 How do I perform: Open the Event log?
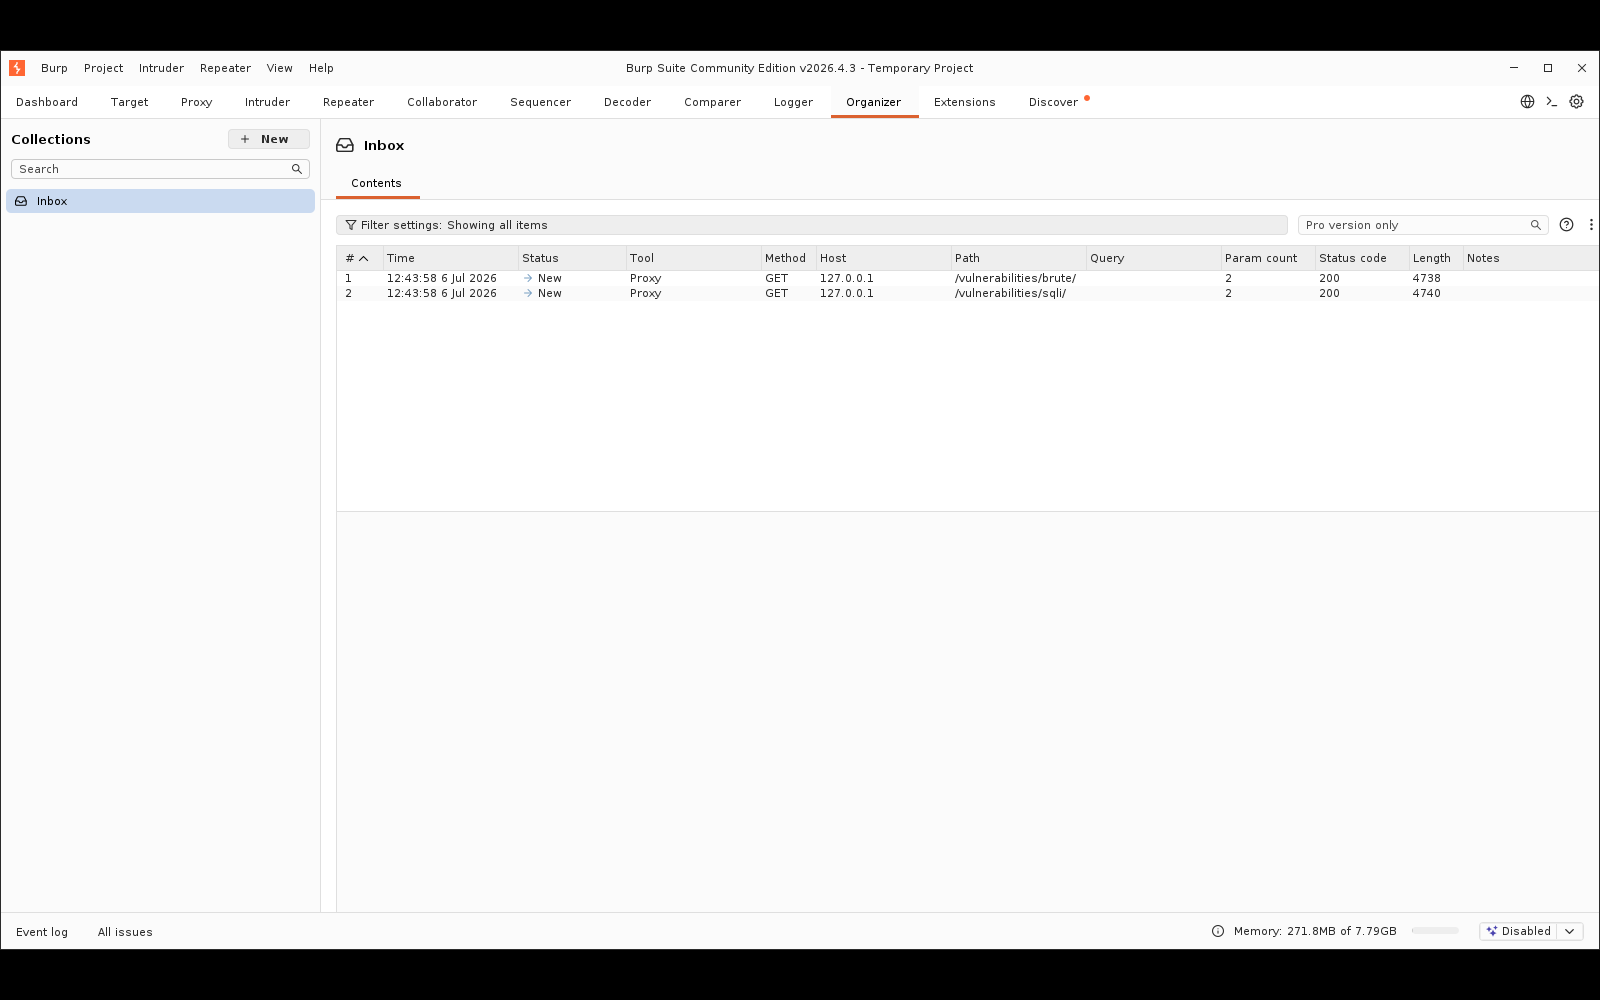point(42,932)
